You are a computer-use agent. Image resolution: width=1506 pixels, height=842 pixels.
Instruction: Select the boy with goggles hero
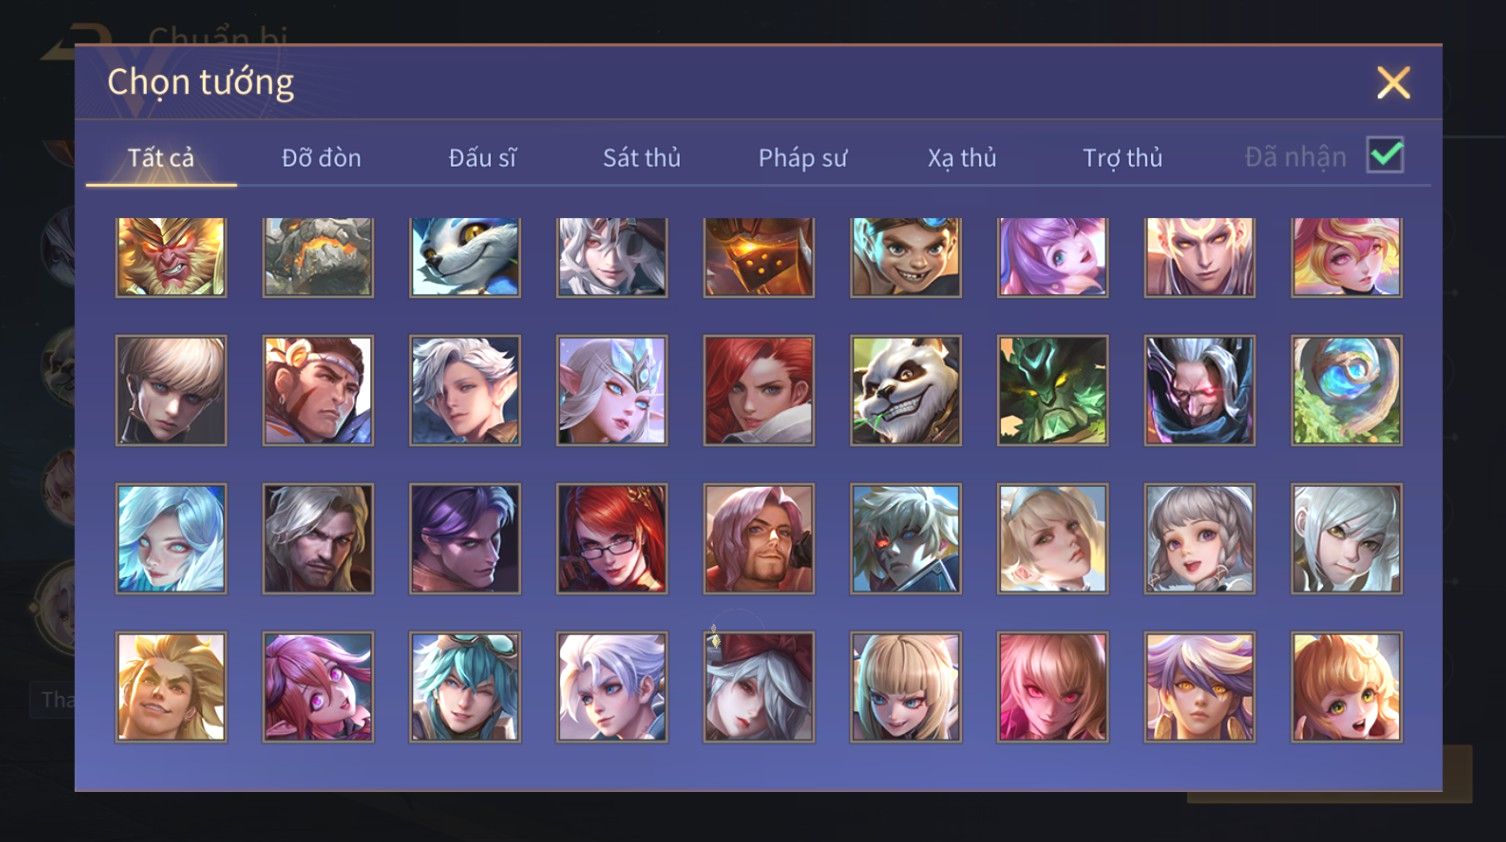click(906, 257)
